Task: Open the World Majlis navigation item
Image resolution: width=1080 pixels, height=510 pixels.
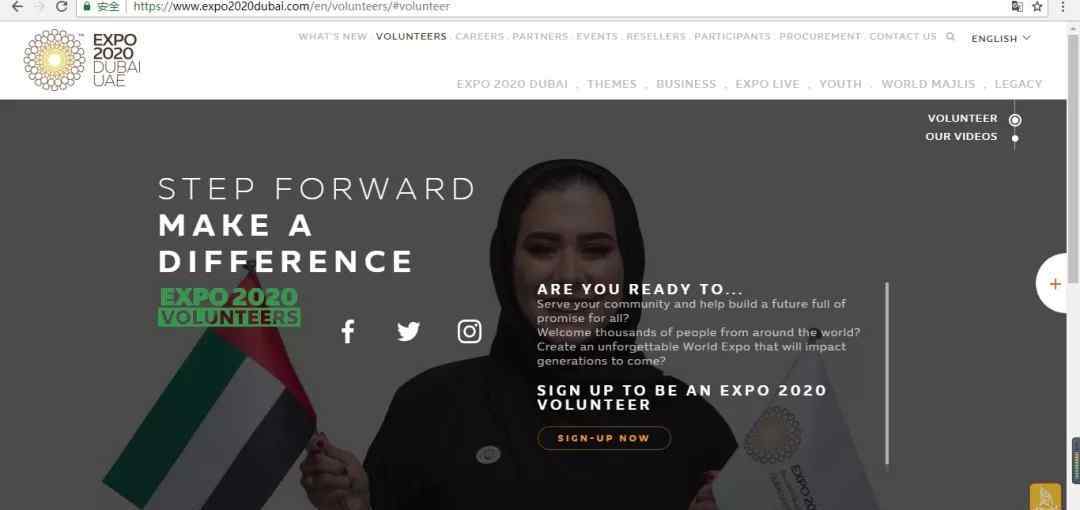Action: 928,84
